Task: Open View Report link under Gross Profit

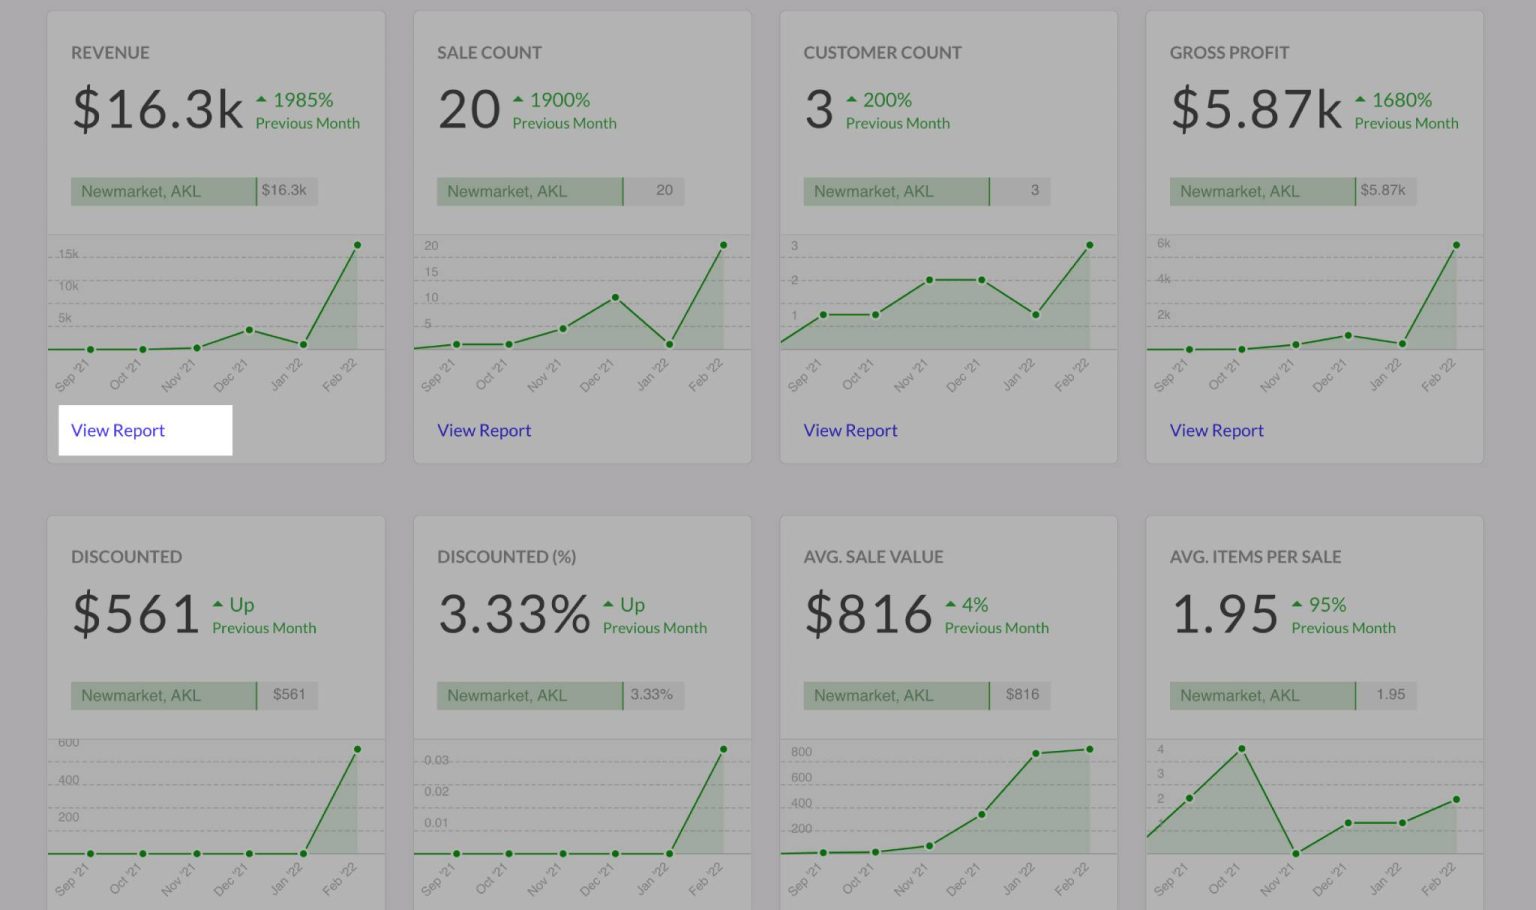Action: (x=1216, y=430)
